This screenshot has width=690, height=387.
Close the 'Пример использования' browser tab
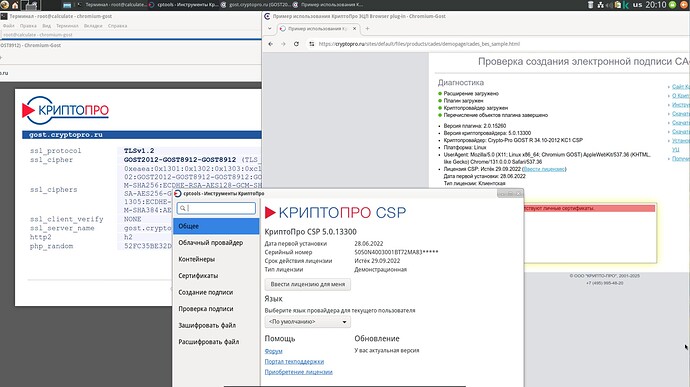(354, 29)
